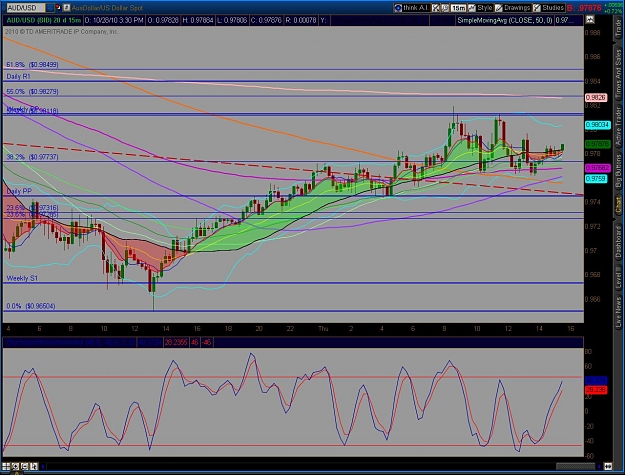Open the Big Buttons side tab

pyautogui.click(x=618, y=172)
